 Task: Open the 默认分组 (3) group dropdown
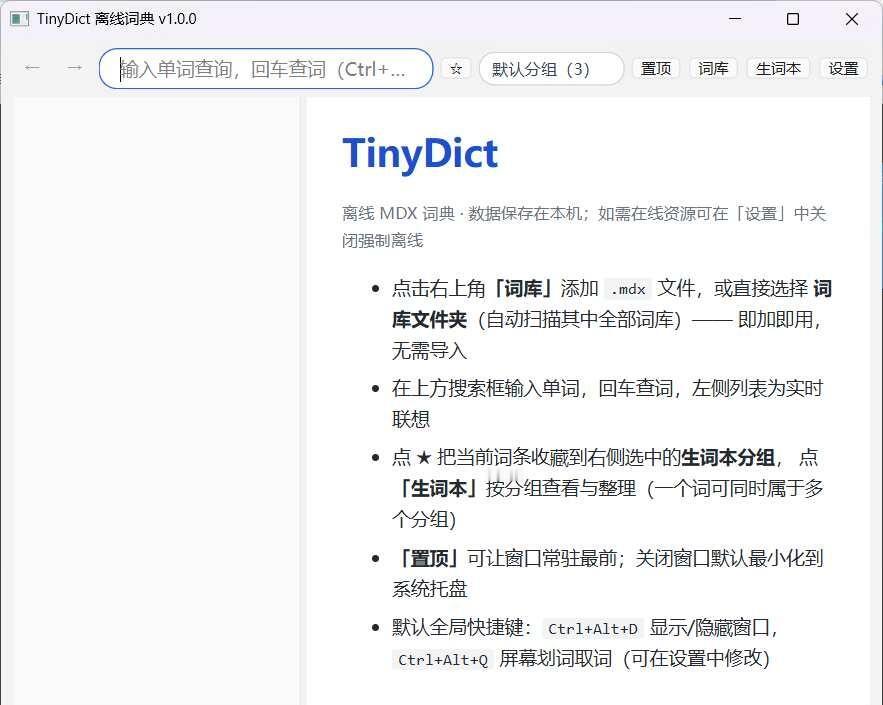[x=551, y=69]
